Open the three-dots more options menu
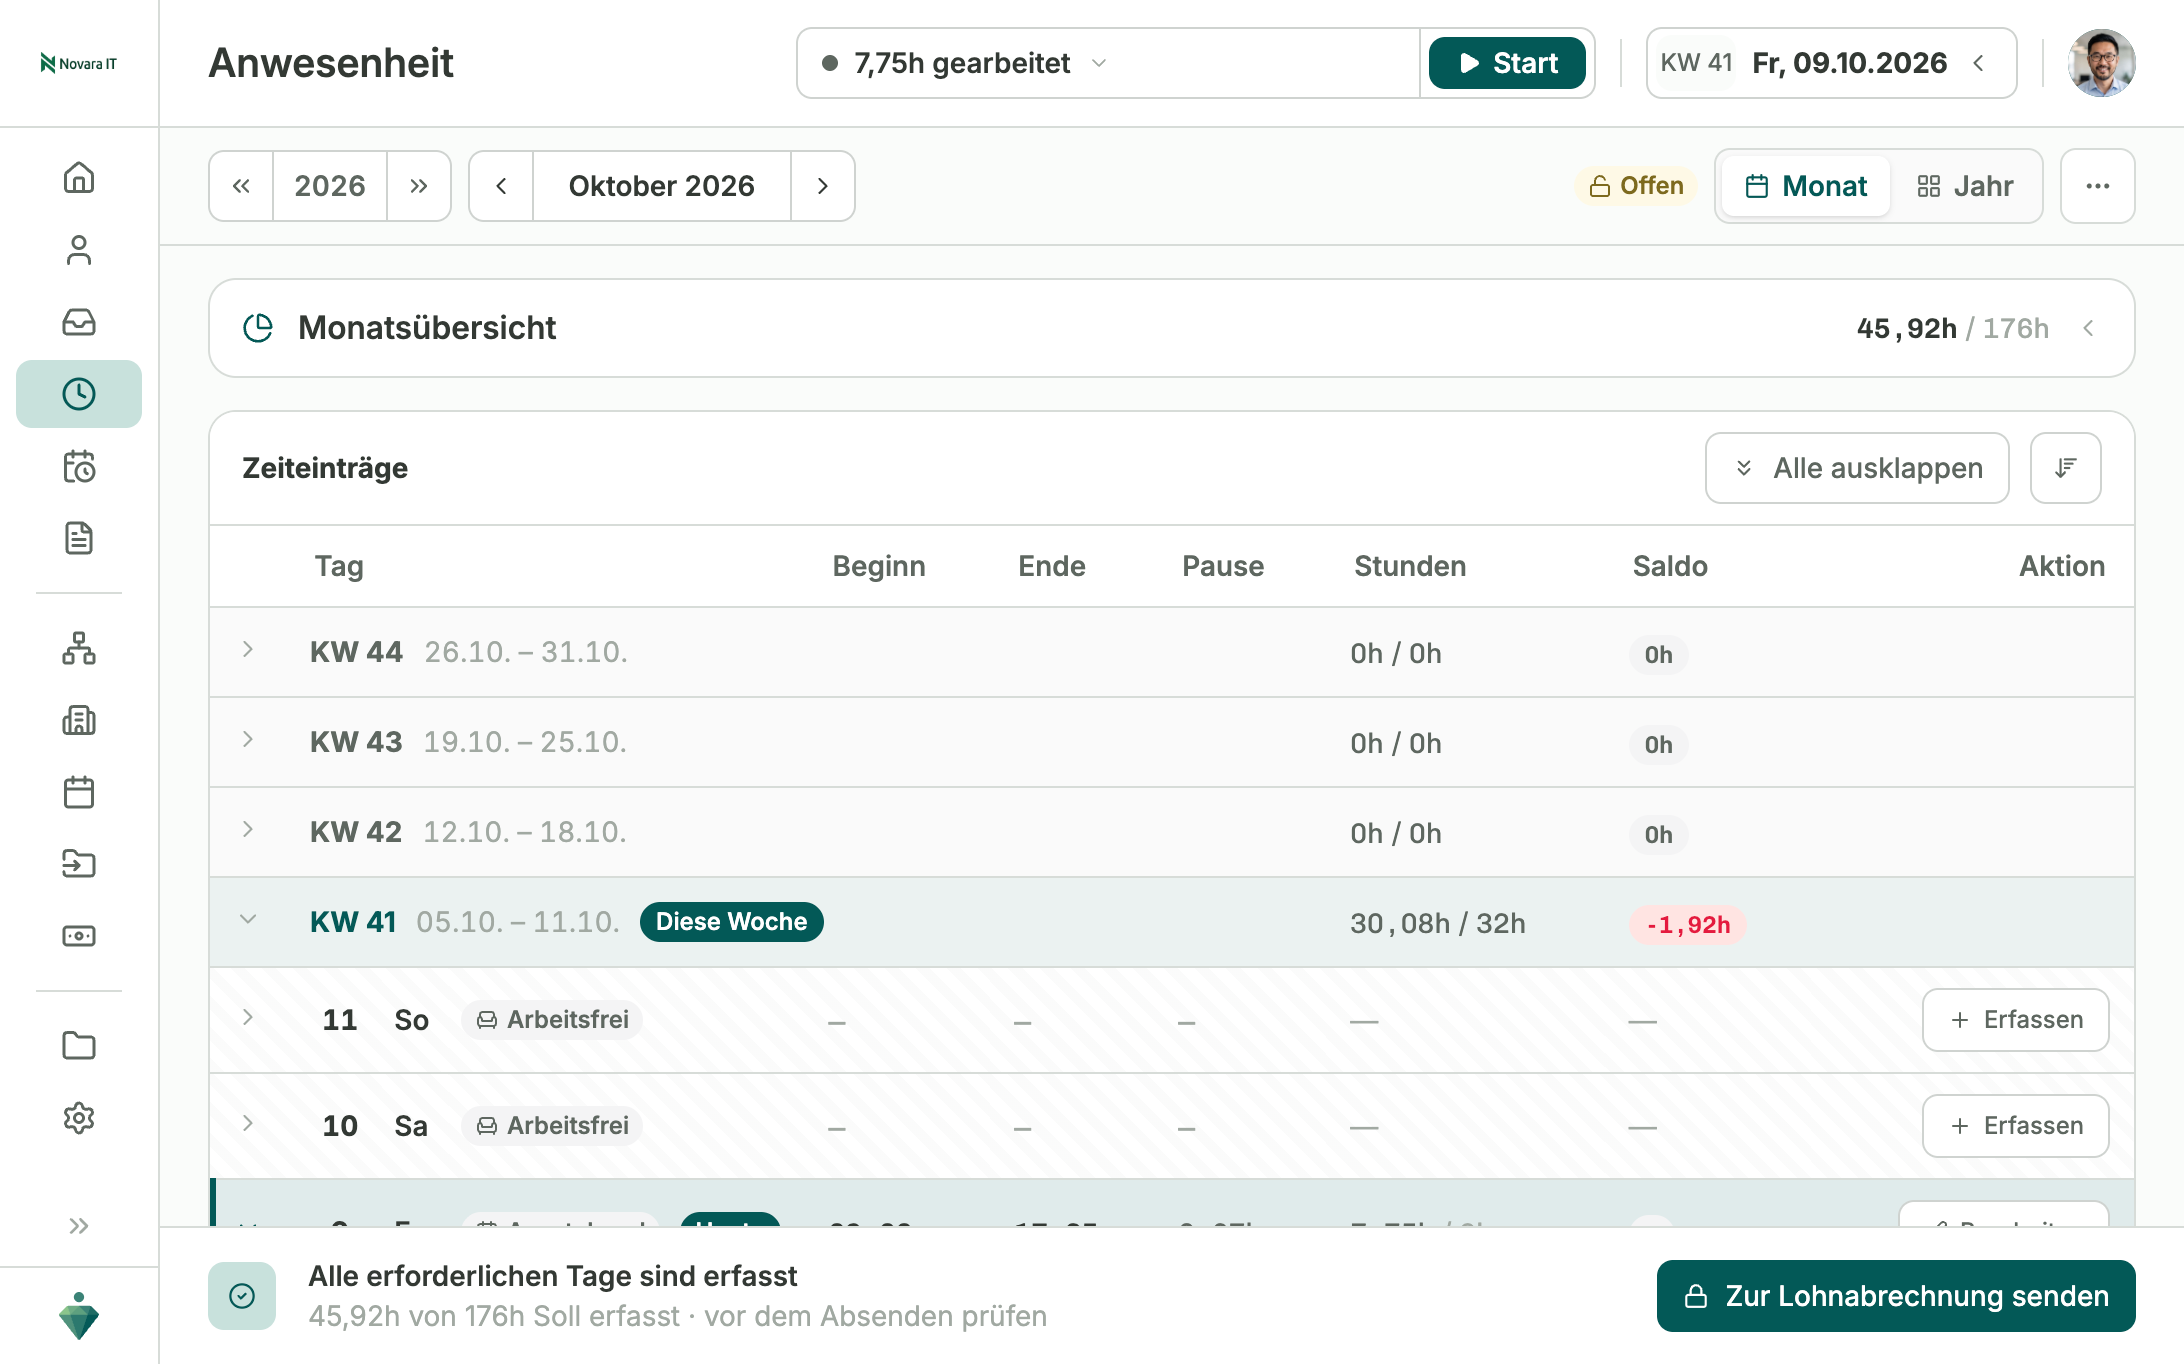This screenshot has height=1364, width=2184. [x=2098, y=186]
